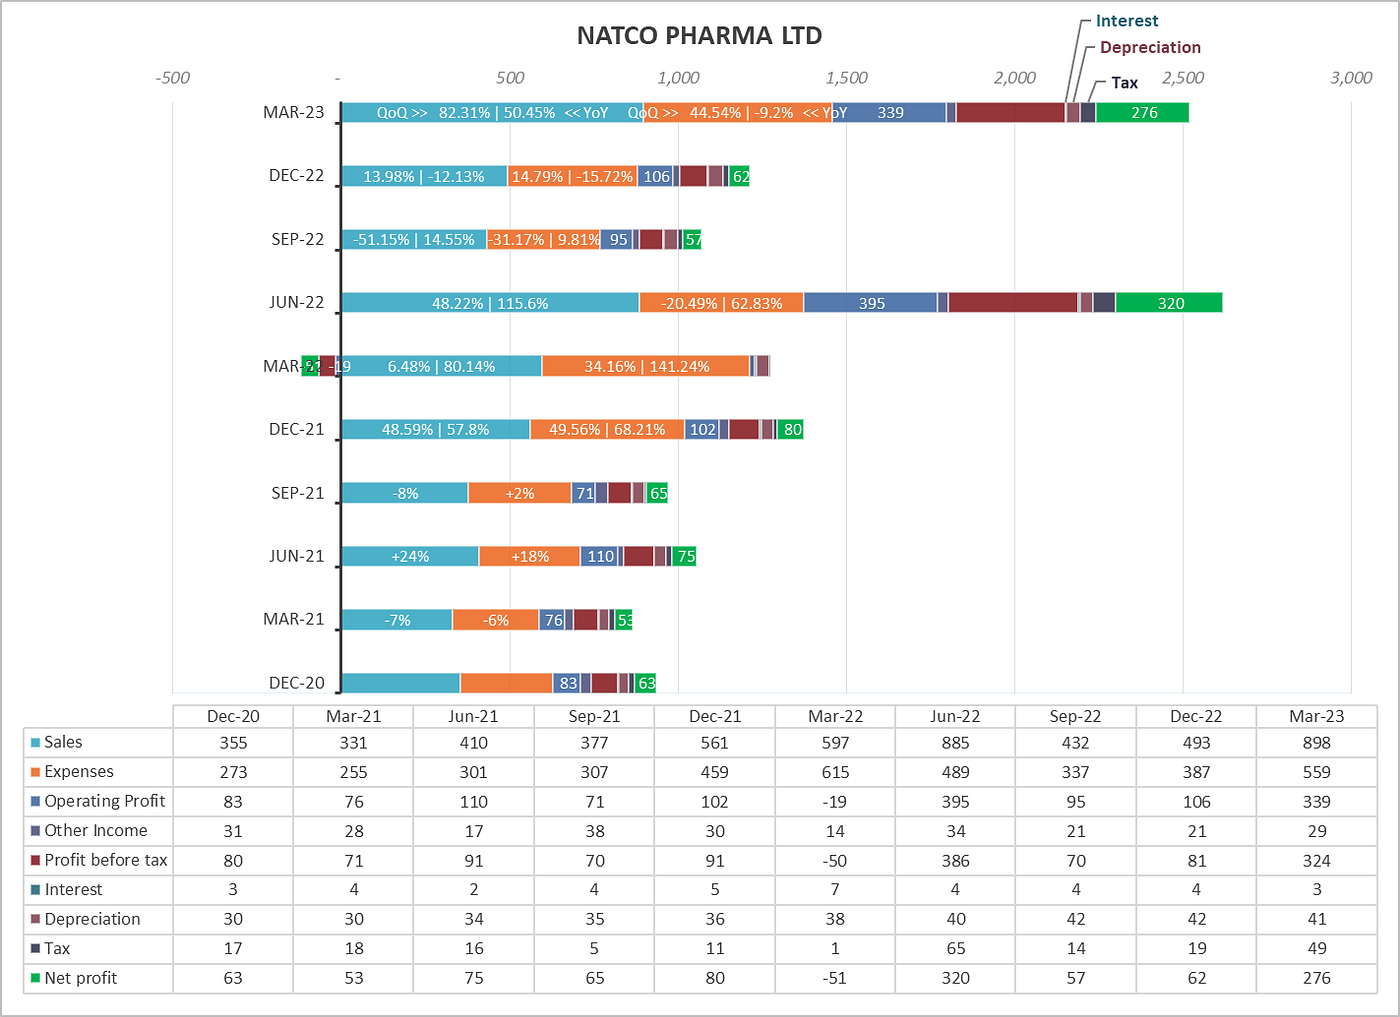
Task: Select the Expenses row label in the table
Action: click(79, 772)
